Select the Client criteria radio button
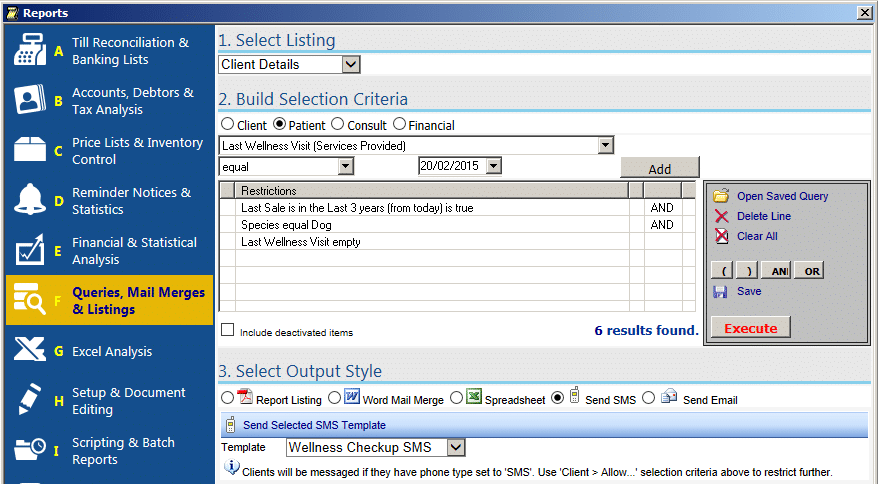The width and height of the screenshot is (878, 484). [227, 124]
